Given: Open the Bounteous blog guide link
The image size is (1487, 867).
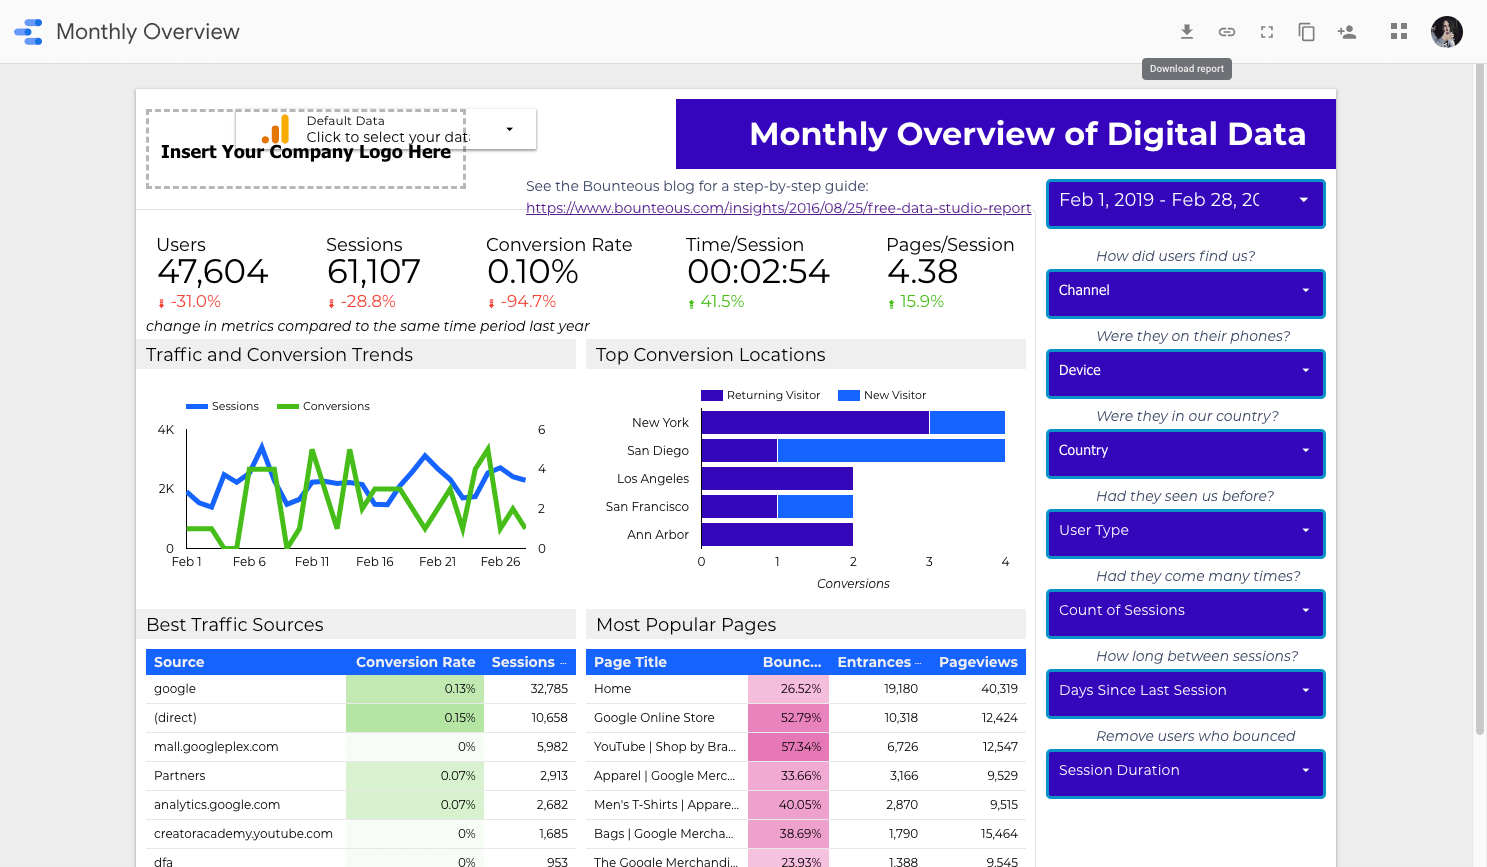Looking at the screenshot, I should click(x=778, y=208).
